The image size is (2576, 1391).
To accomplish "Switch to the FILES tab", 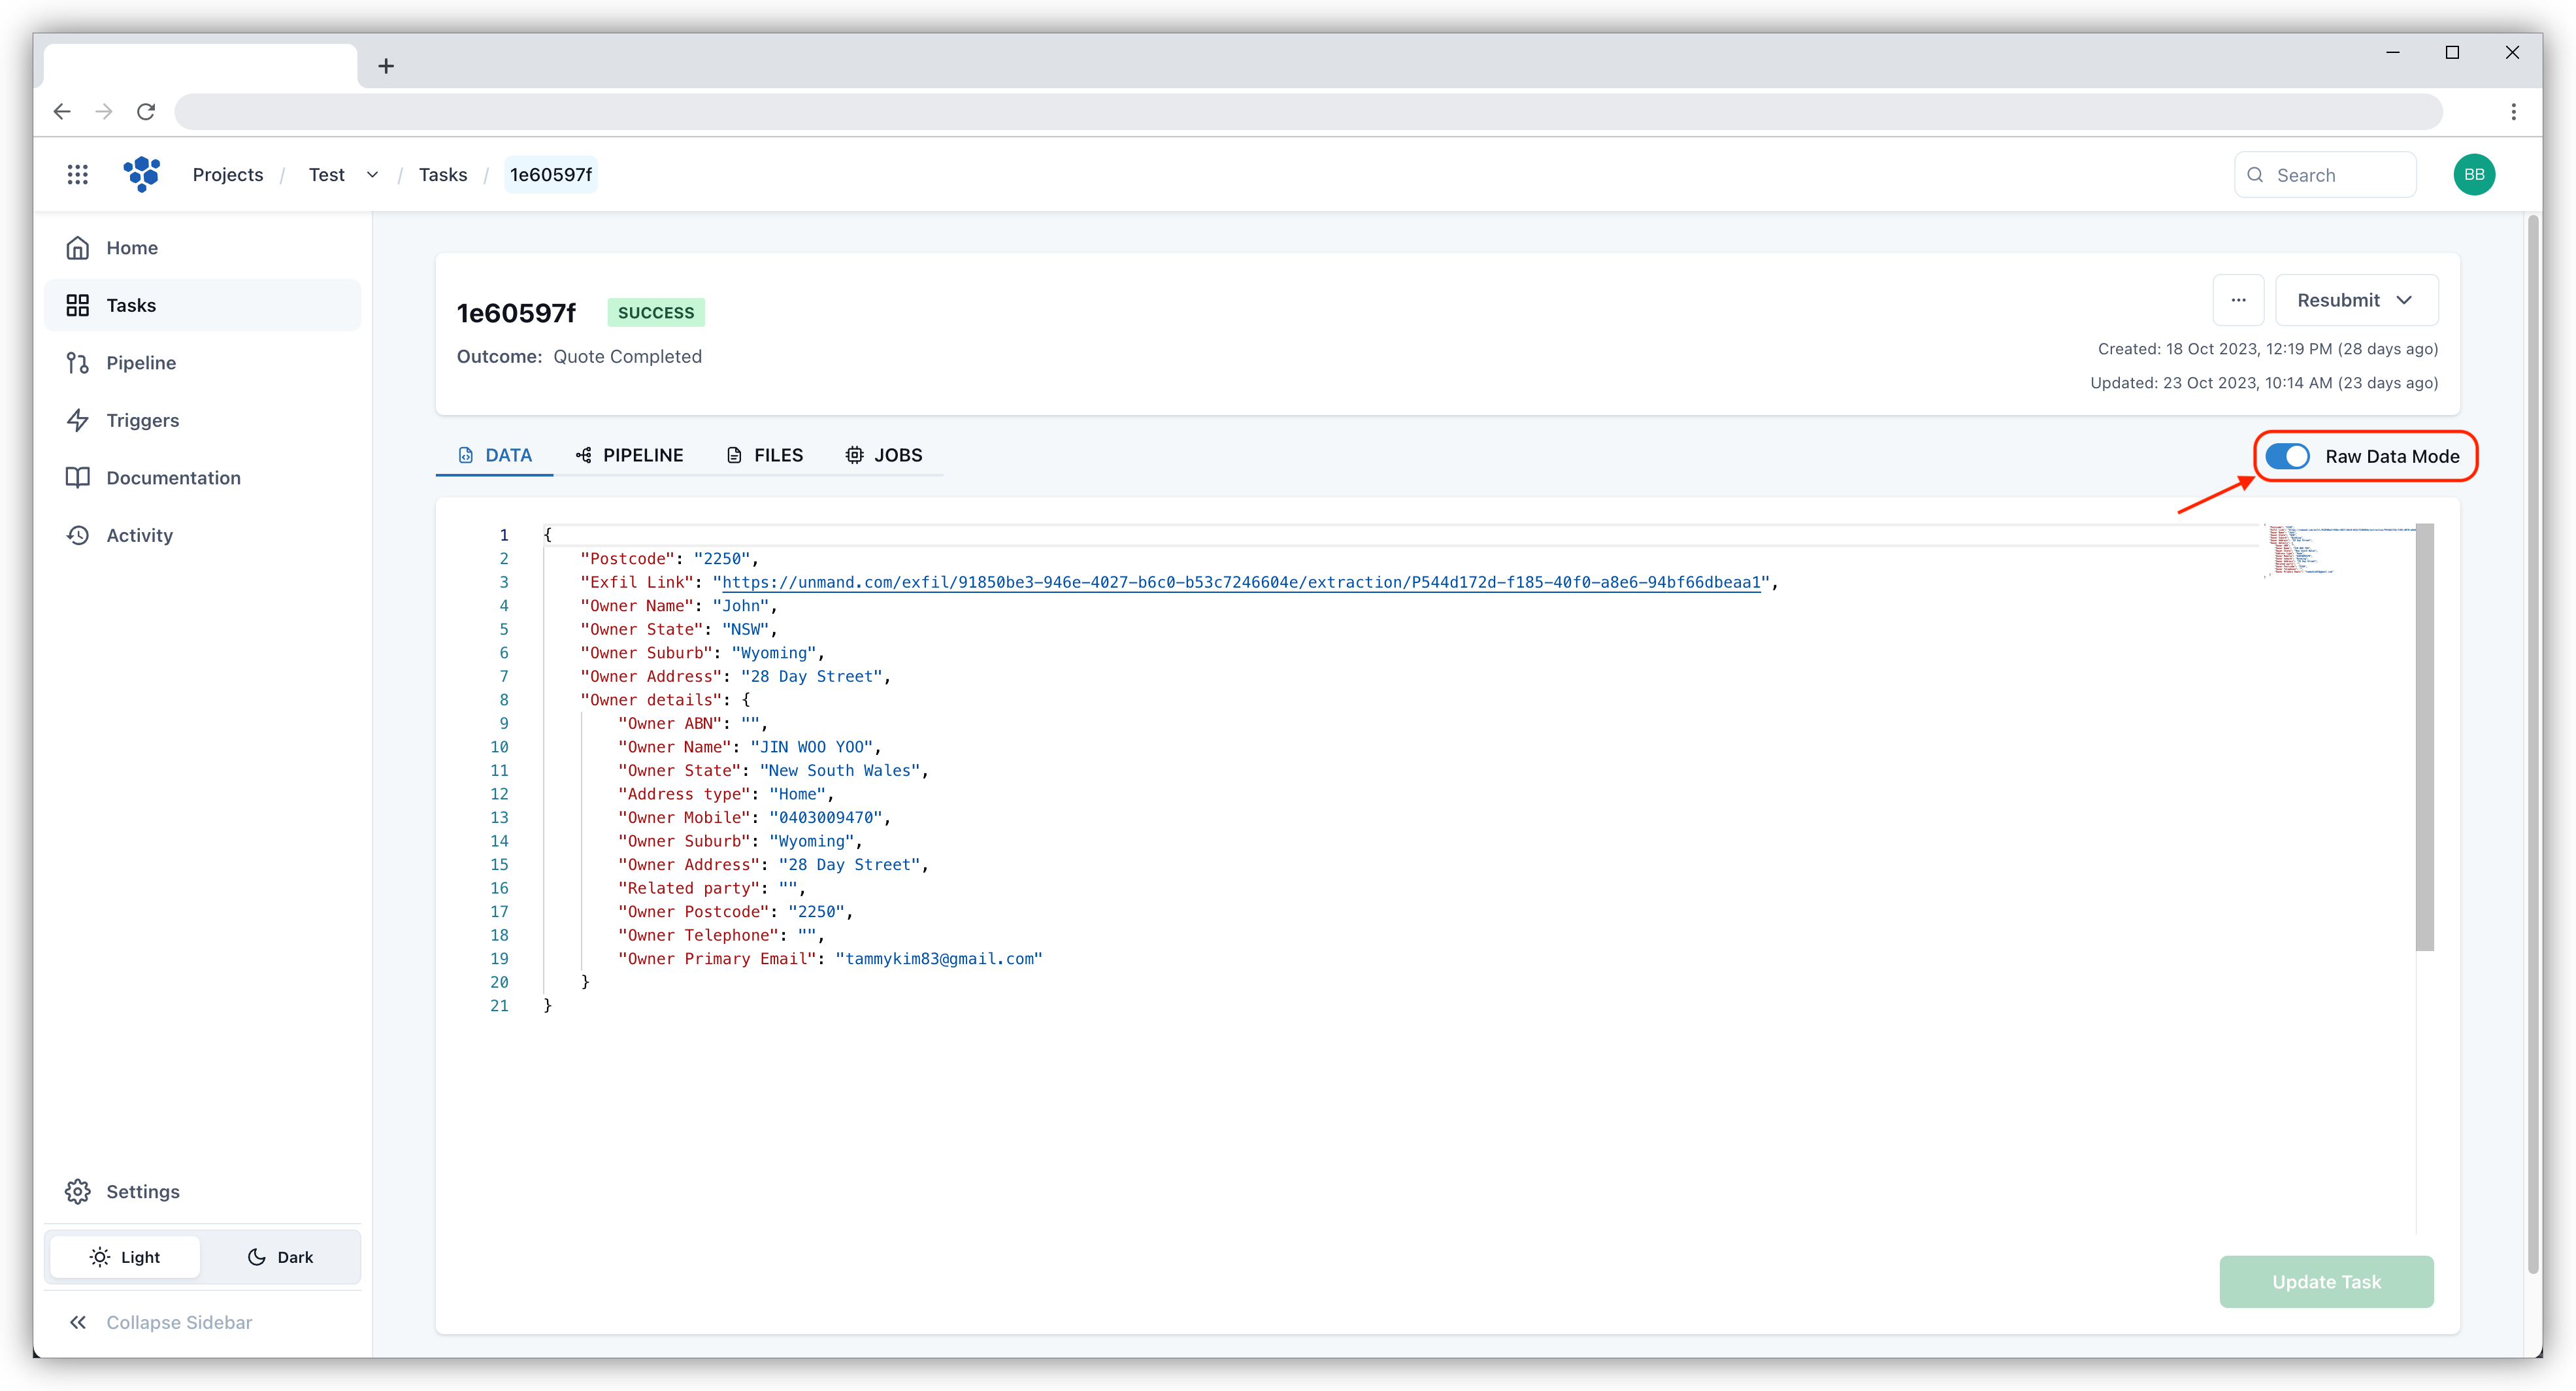I will 764,455.
